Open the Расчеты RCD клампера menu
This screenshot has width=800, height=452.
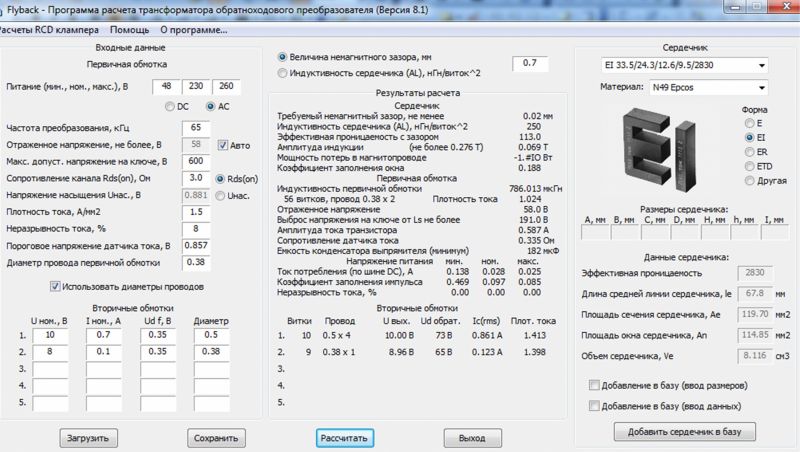coord(49,30)
